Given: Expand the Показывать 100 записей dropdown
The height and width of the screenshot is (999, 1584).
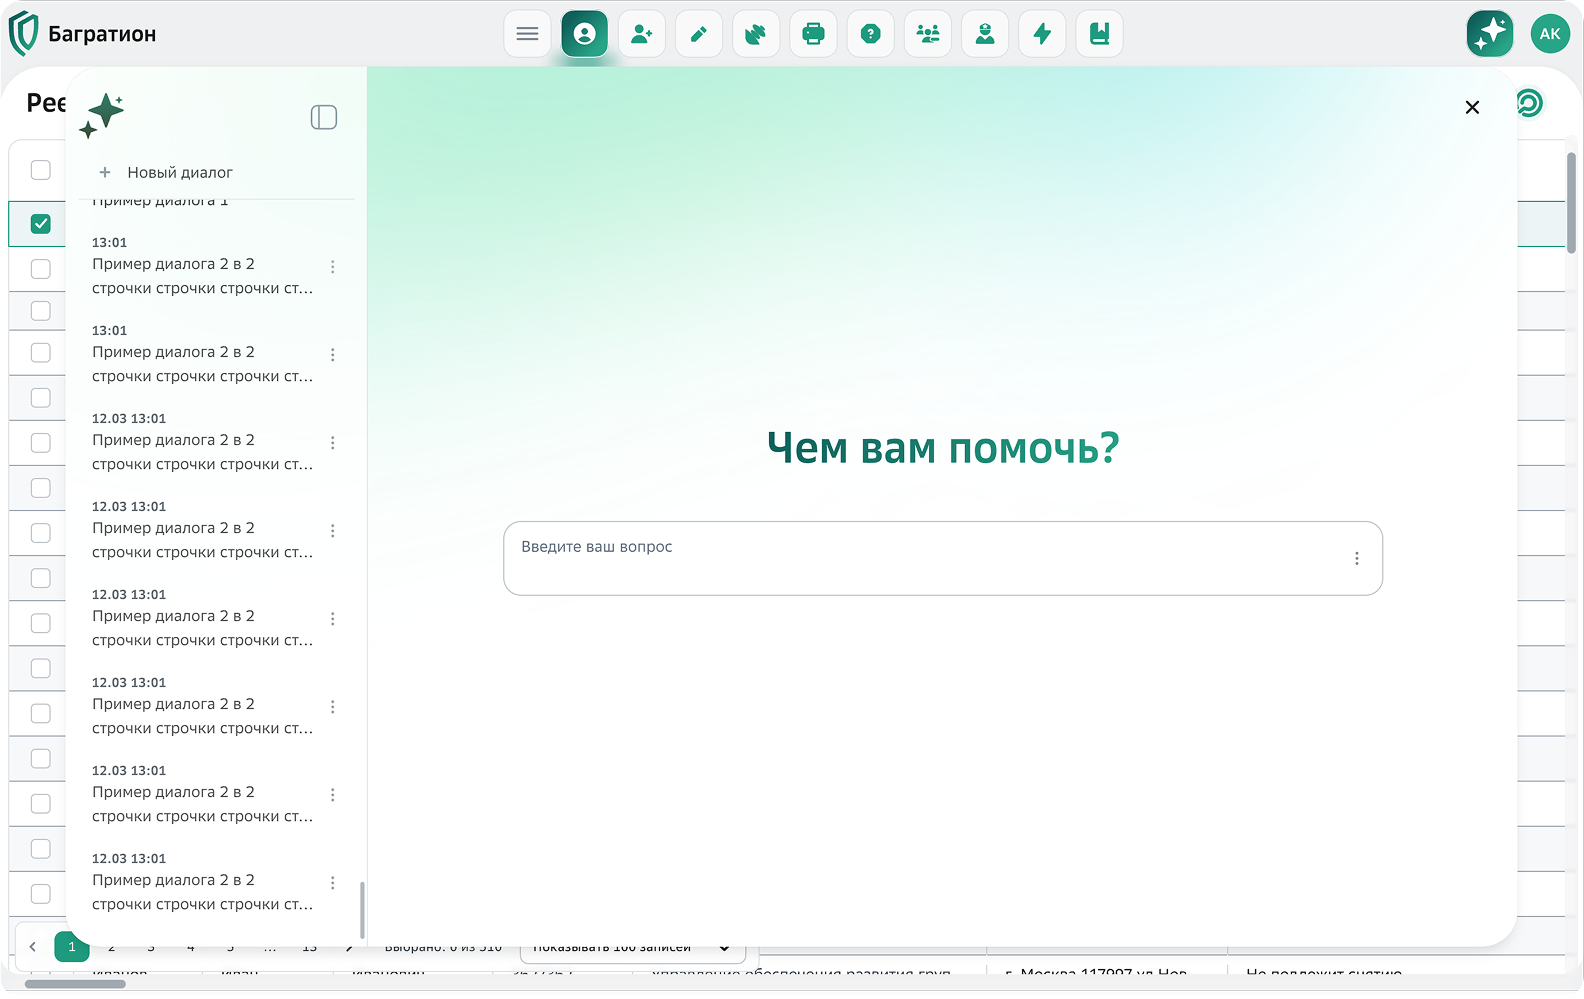Looking at the screenshot, I should (x=633, y=946).
